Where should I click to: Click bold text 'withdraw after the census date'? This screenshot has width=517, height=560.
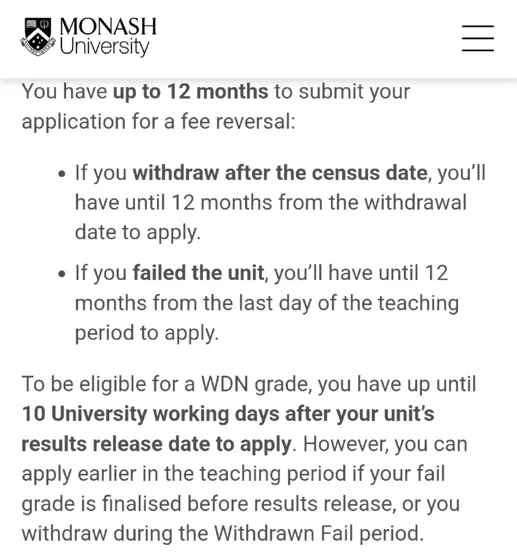pyautogui.click(x=280, y=173)
